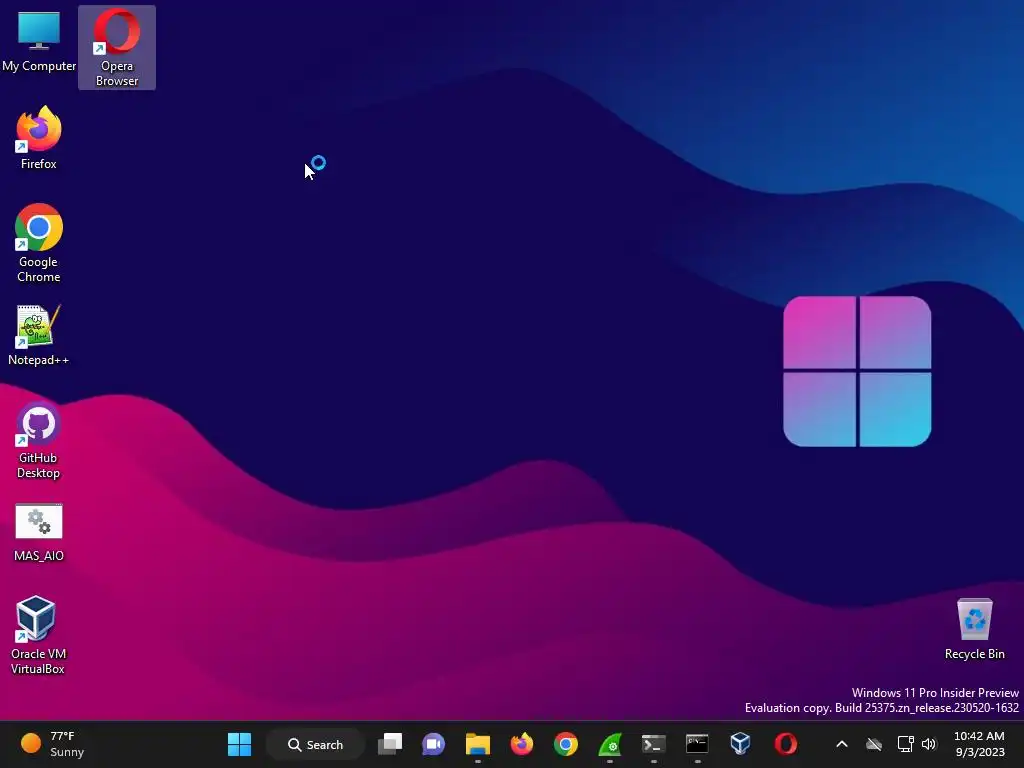Screen dimensions: 1024x768
Task: Select the Firefox desktop shortcut
Action: tap(39, 138)
